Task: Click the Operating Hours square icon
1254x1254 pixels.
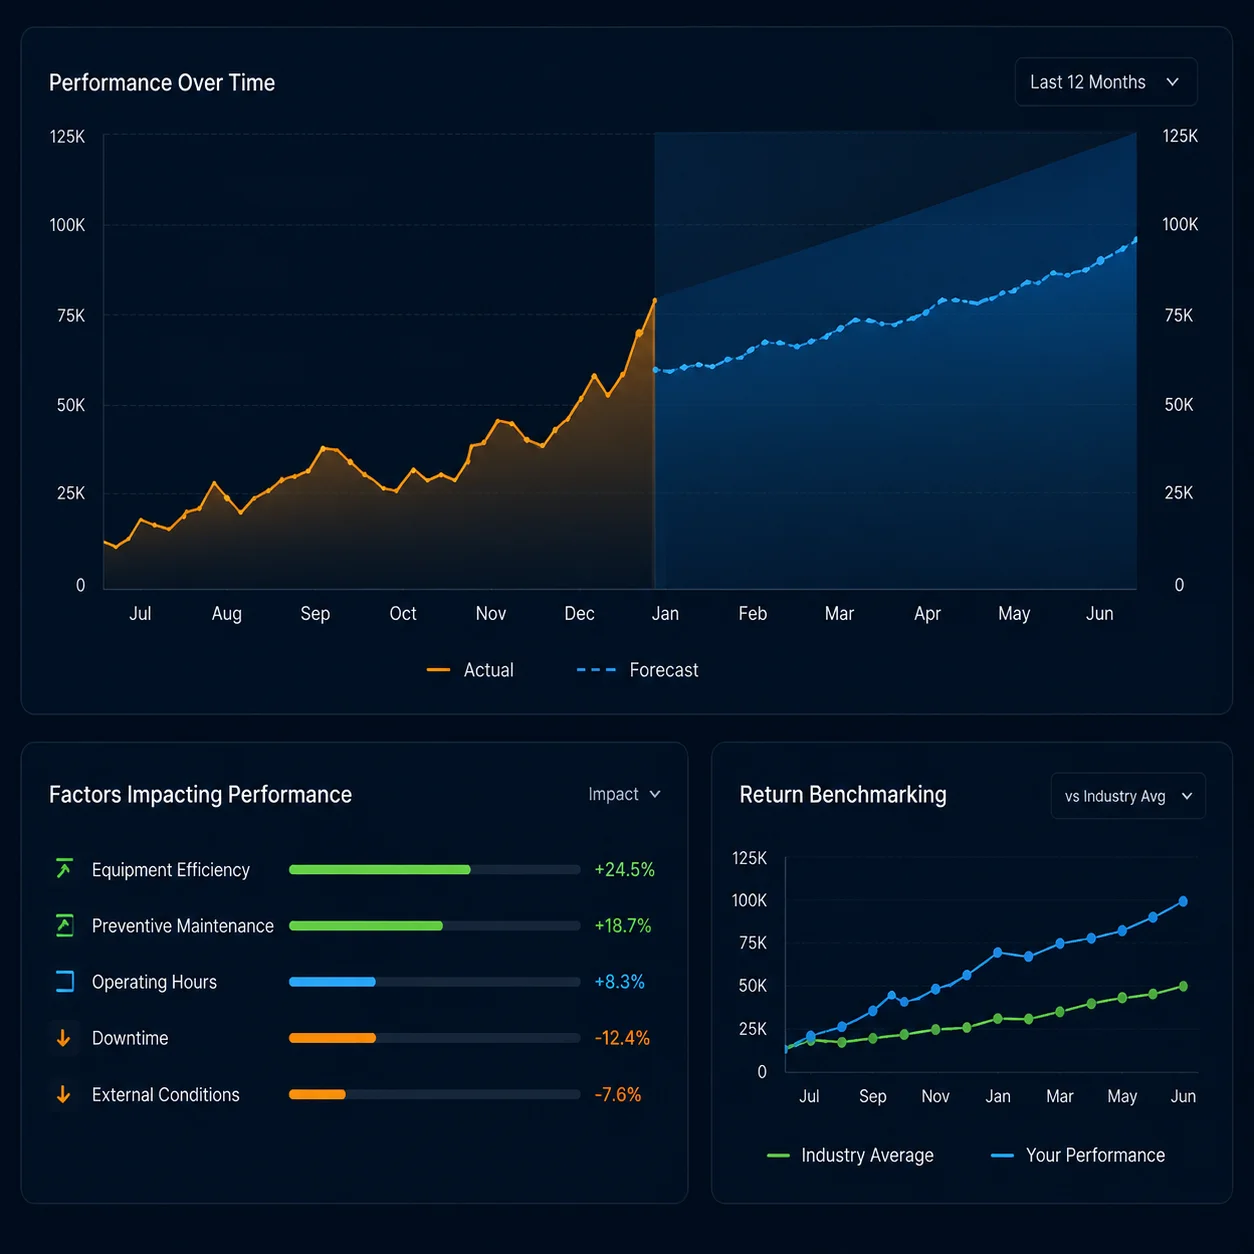Action: pyautogui.click(x=64, y=981)
